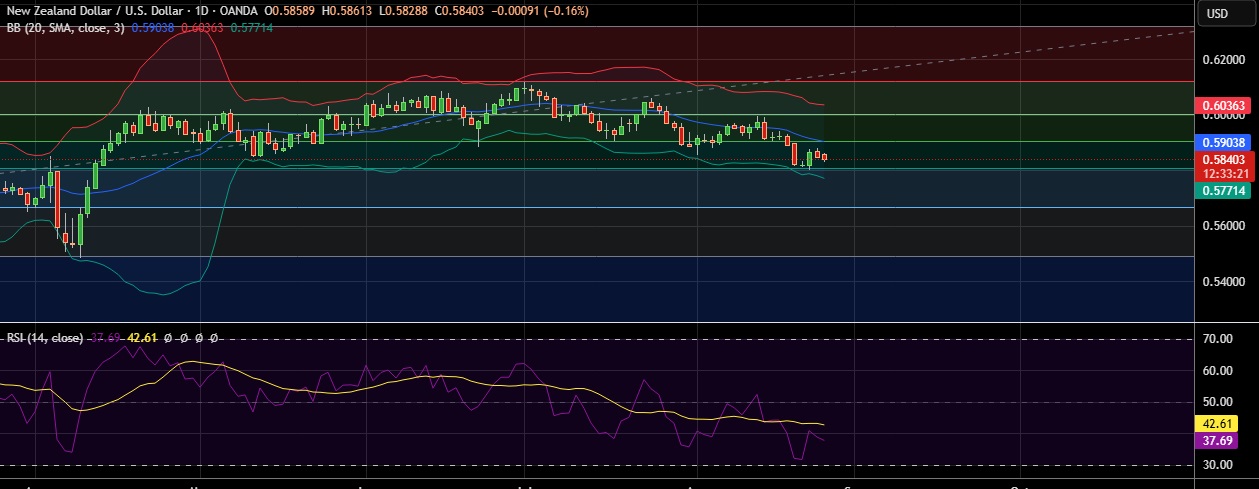Viewport: 1259px width, 489px height.
Task: Click the current price 0.58403 axis label
Action: point(1223,159)
